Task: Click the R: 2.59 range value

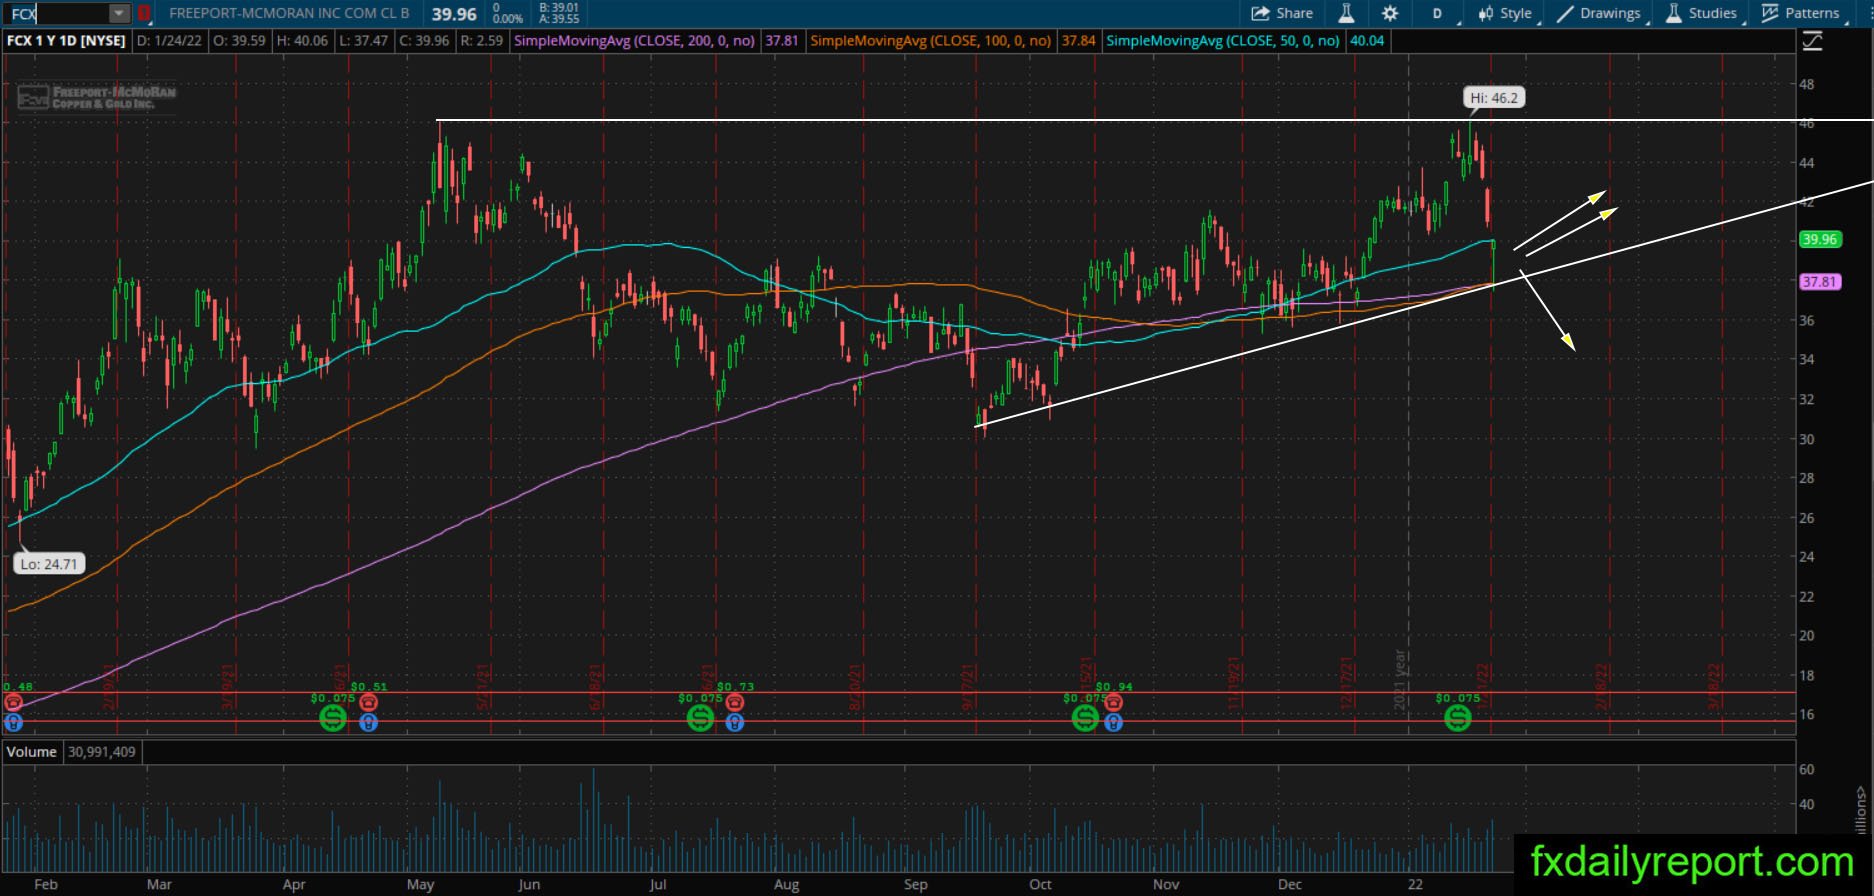Action: [481, 41]
